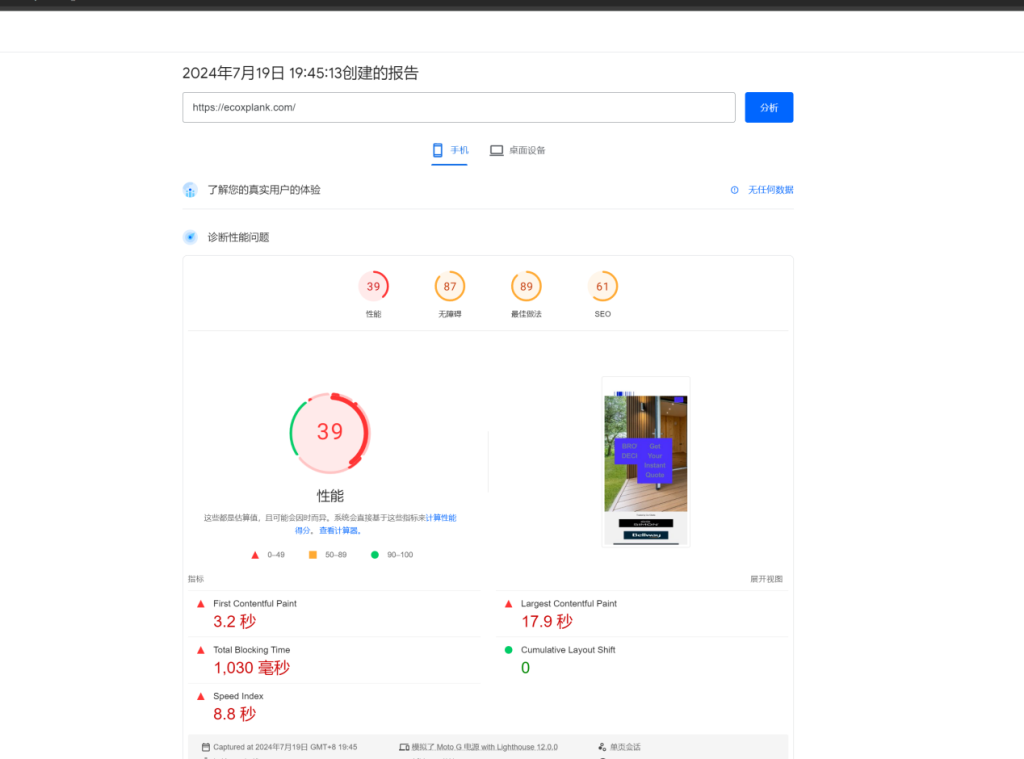
Task: Switch to the 桌面设备 tab
Action: 517,150
